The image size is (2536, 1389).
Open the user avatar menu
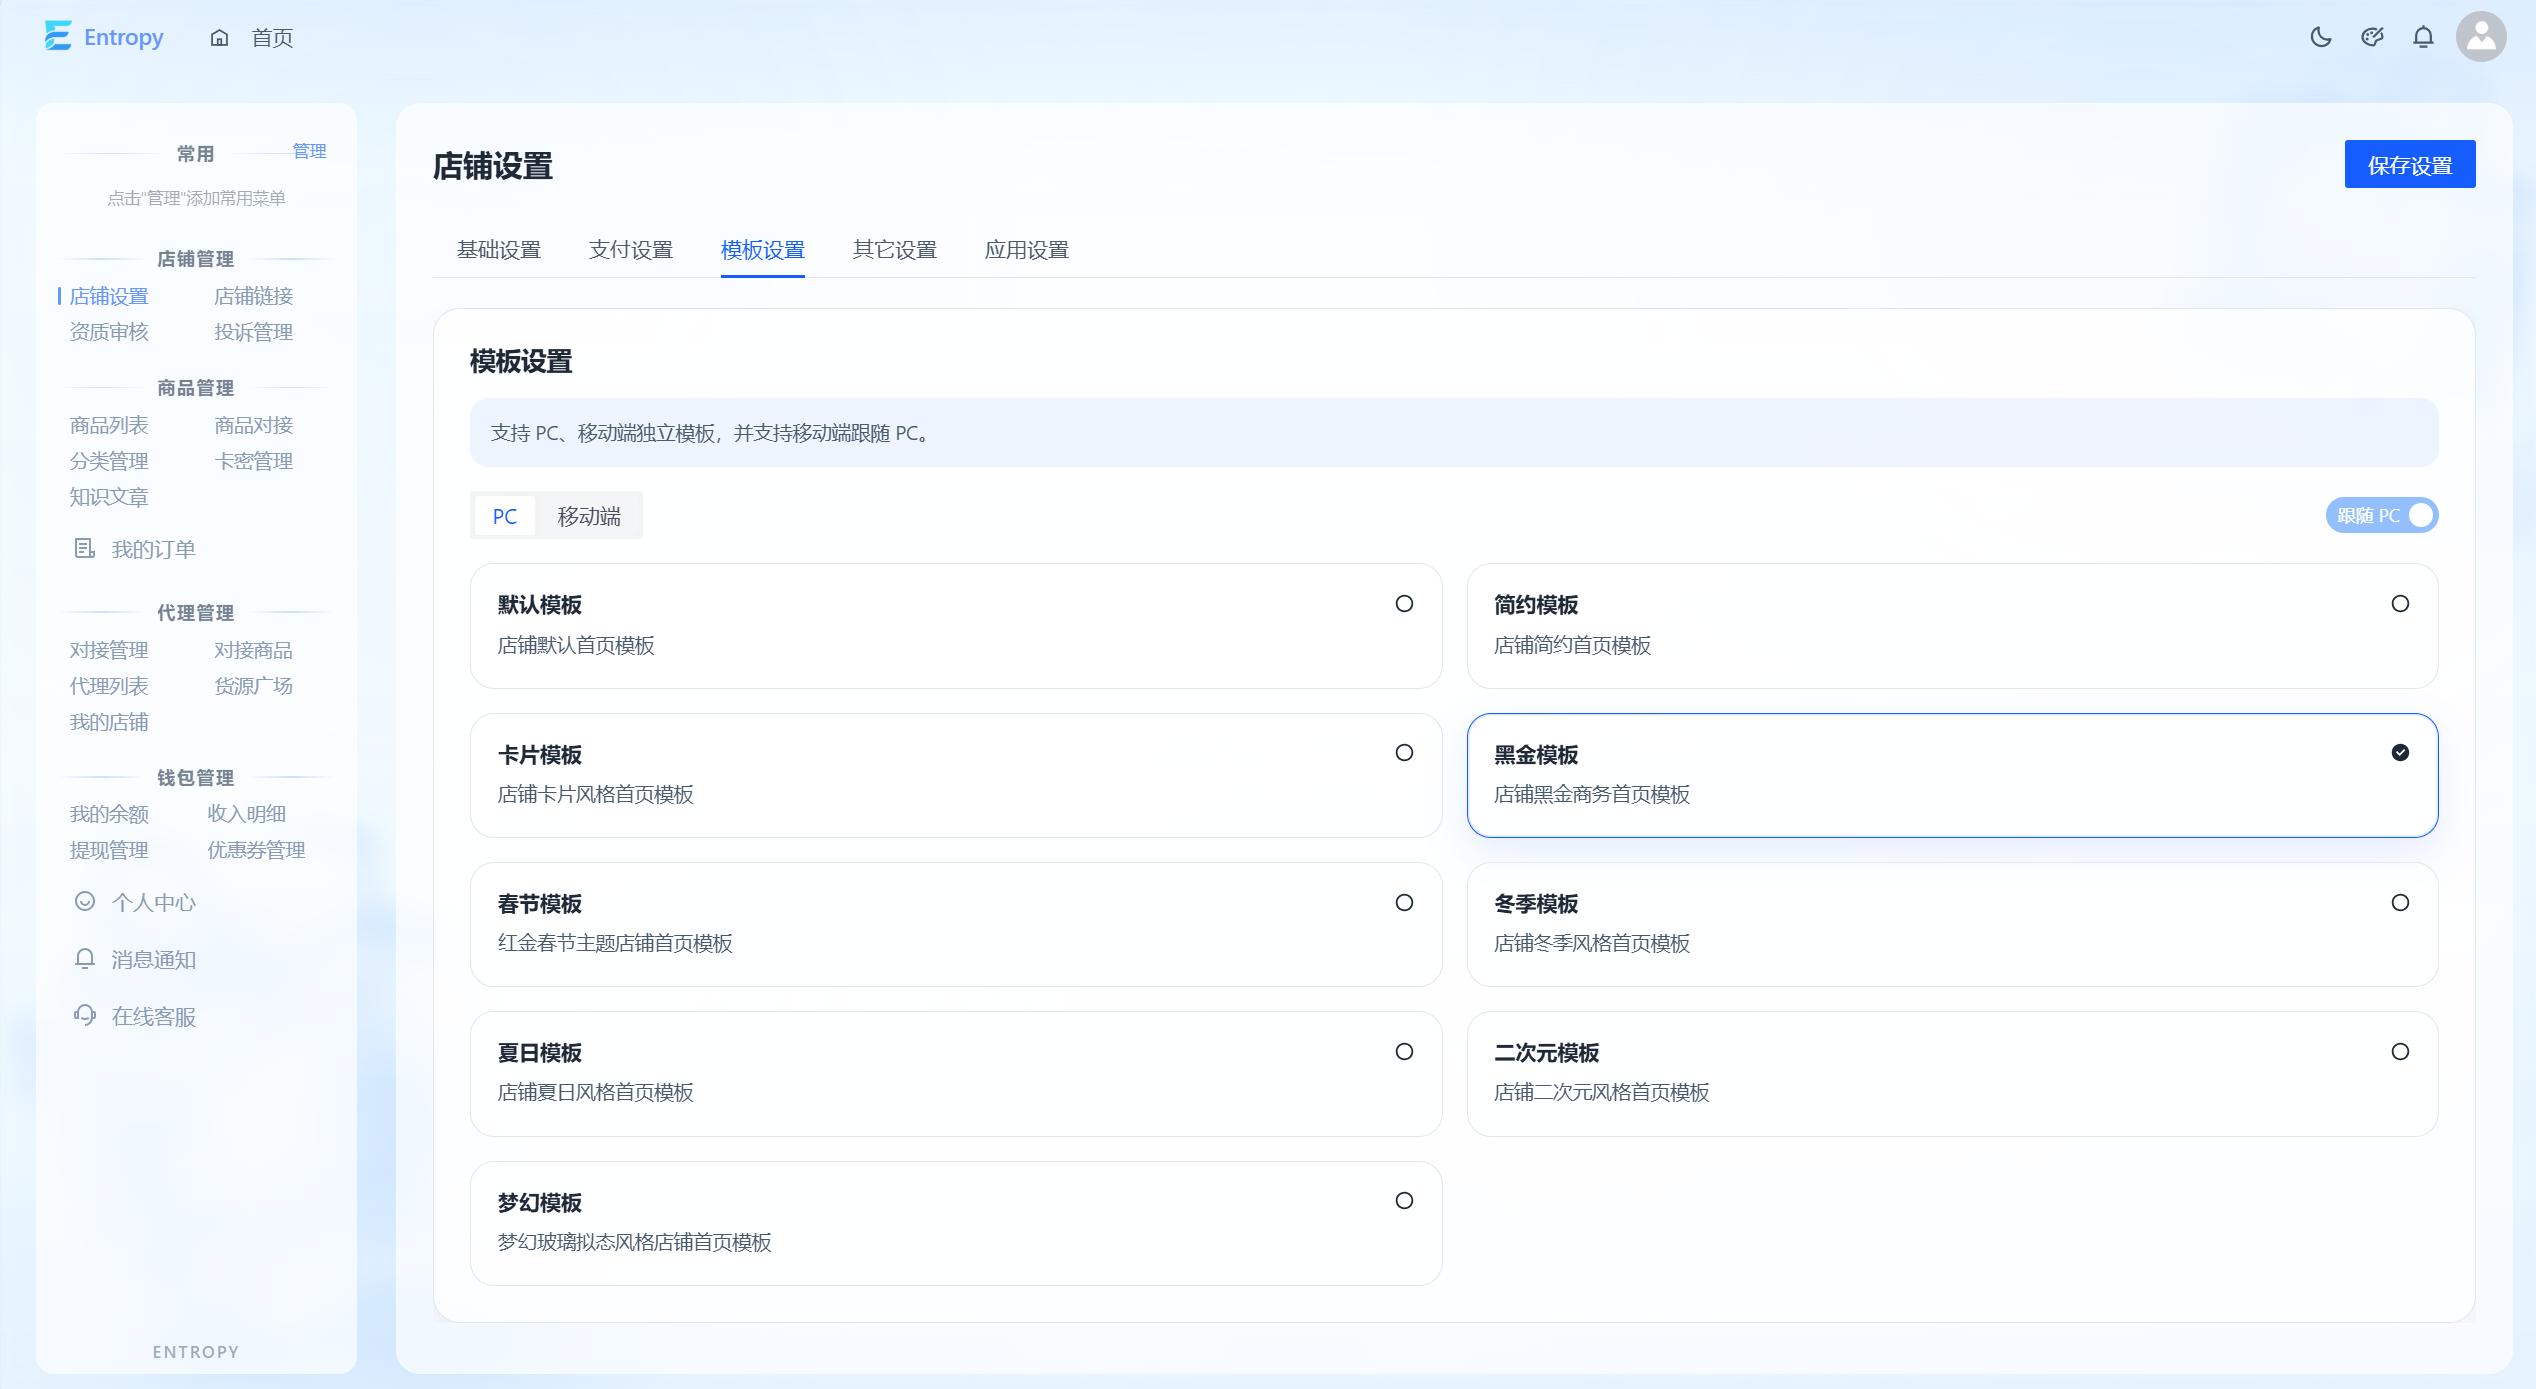click(2481, 37)
